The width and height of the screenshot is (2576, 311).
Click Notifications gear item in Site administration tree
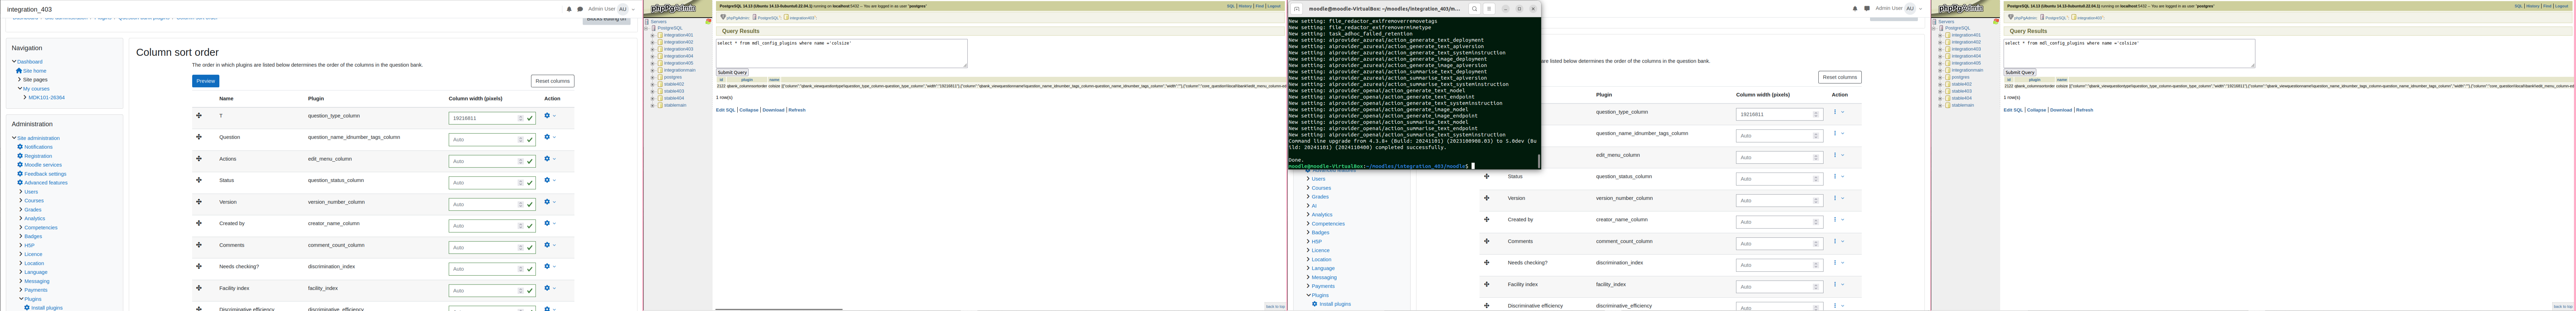click(35, 147)
